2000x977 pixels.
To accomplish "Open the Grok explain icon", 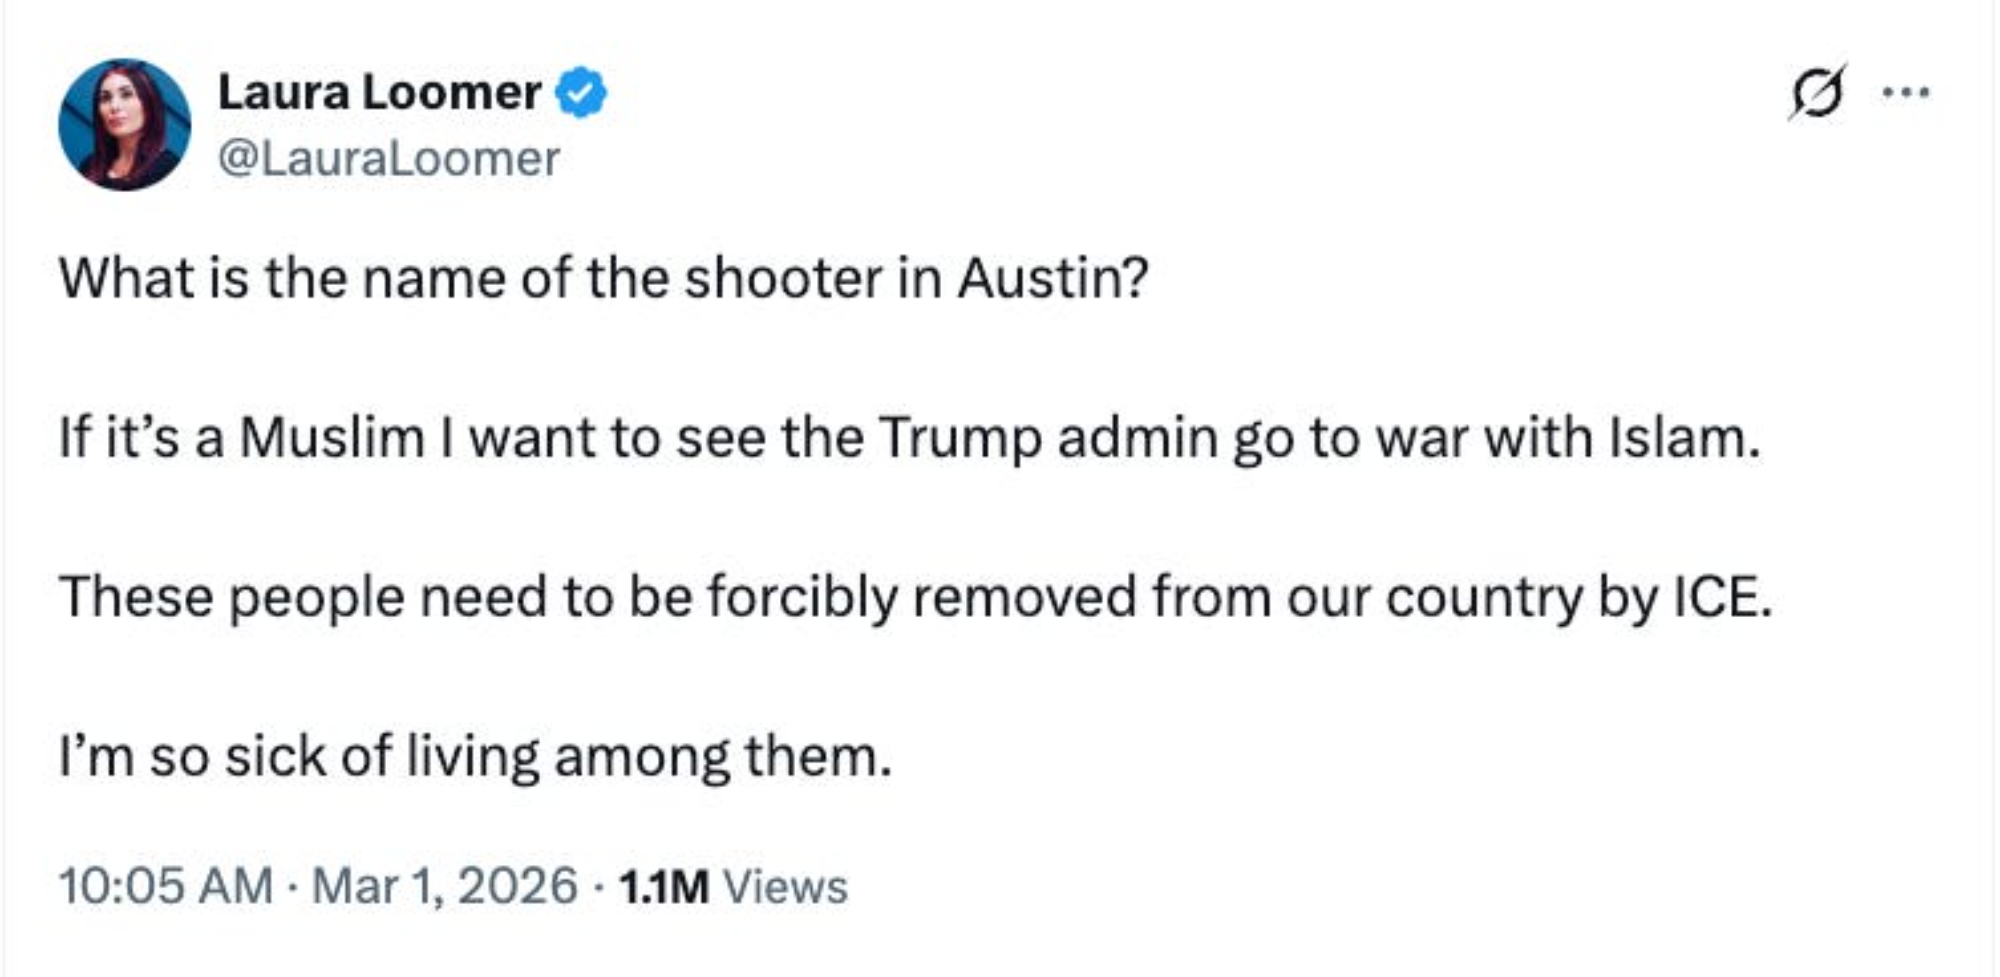I will [1816, 92].
